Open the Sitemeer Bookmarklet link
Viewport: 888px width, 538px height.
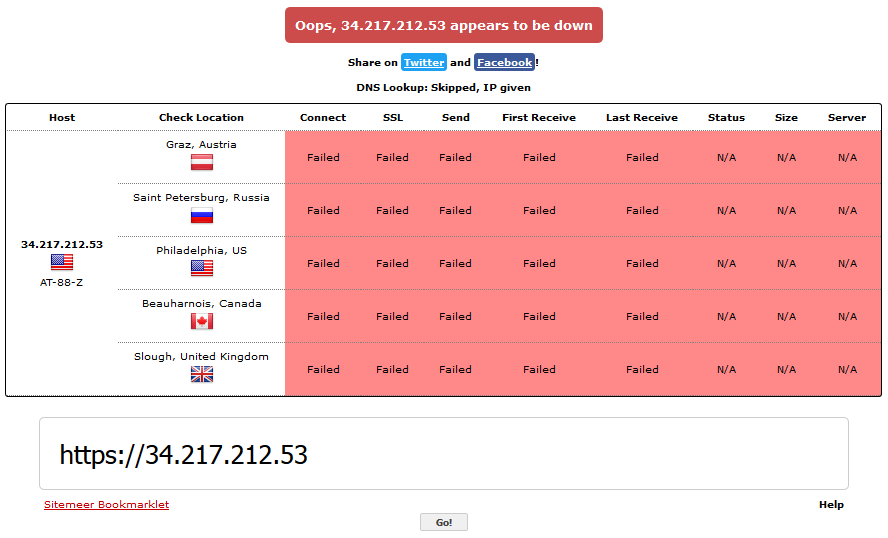tap(106, 505)
